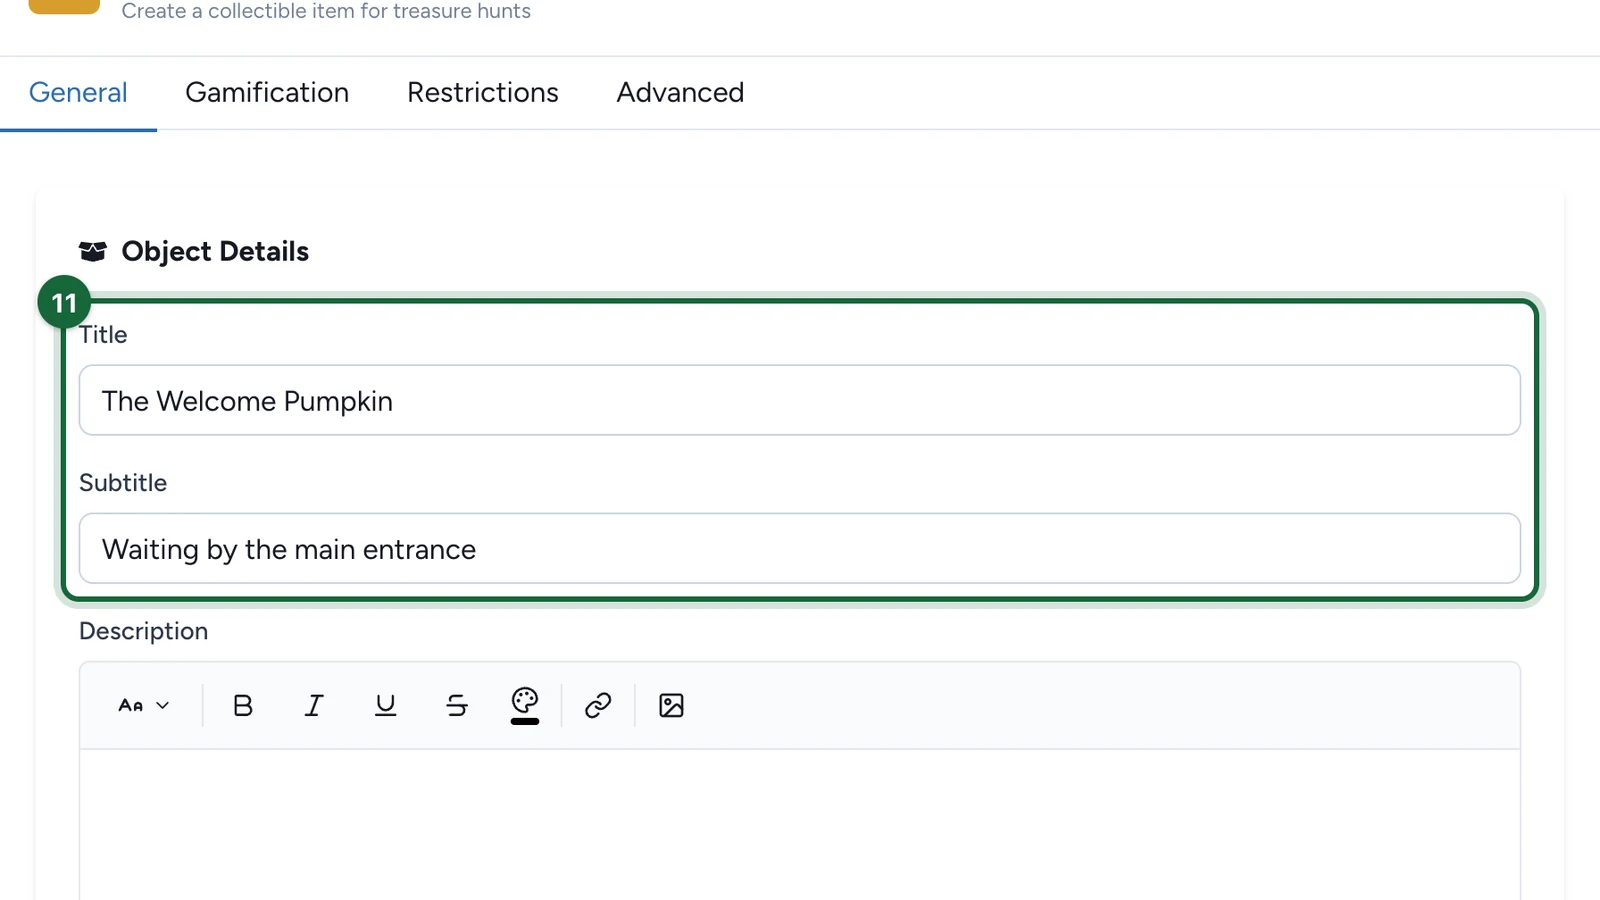Apply italic formatting in description toolbar
Viewport: 1600px width, 900px height.
coord(314,706)
